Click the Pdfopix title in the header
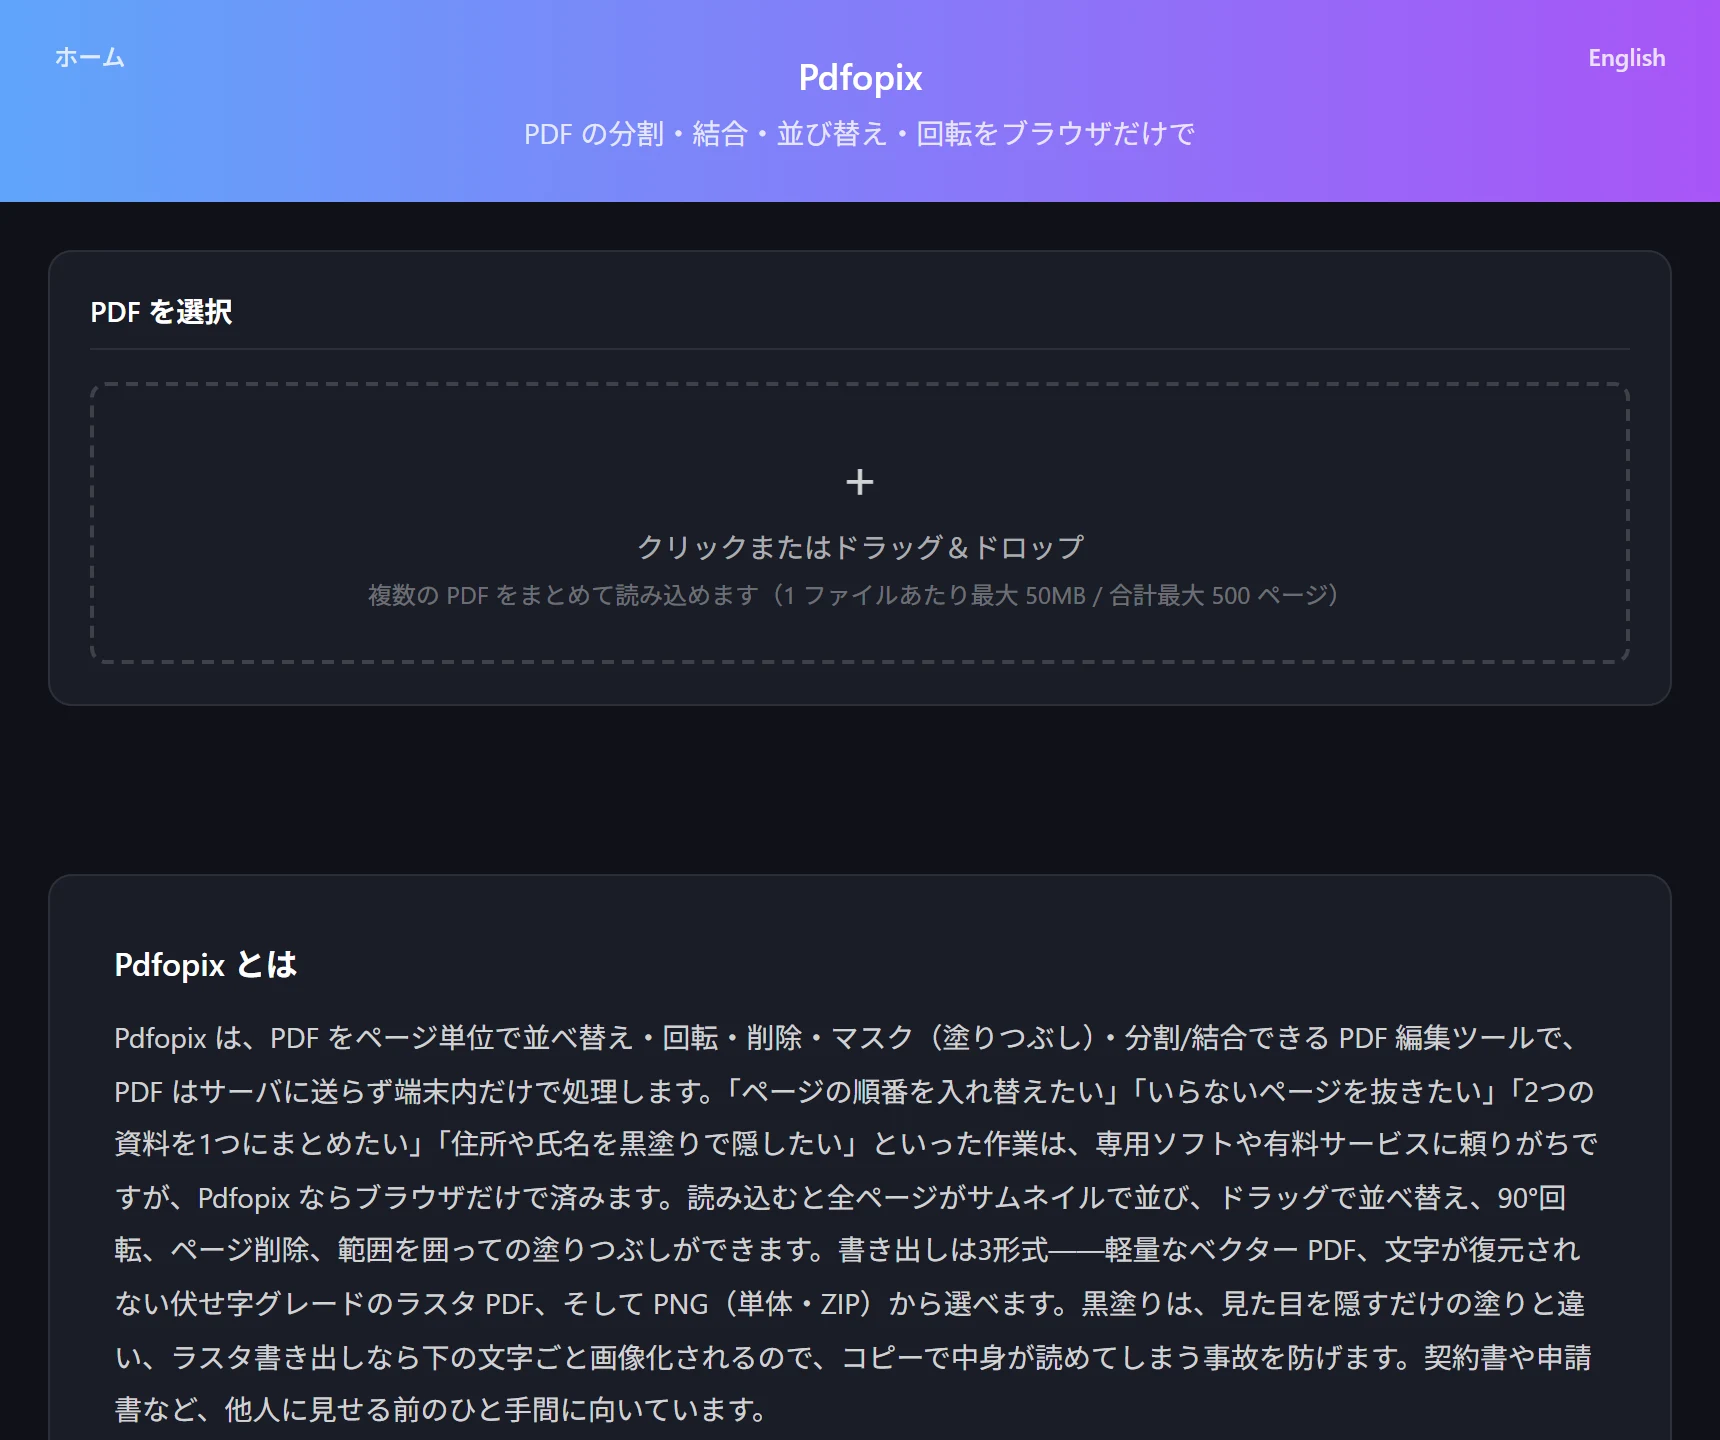This screenshot has width=1720, height=1440. tap(860, 78)
